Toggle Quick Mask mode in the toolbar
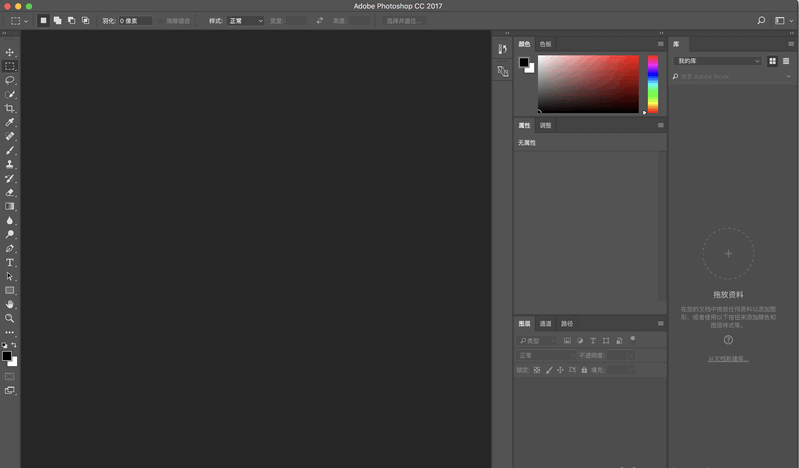Viewport: 799px width, 468px height. point(10,376)
